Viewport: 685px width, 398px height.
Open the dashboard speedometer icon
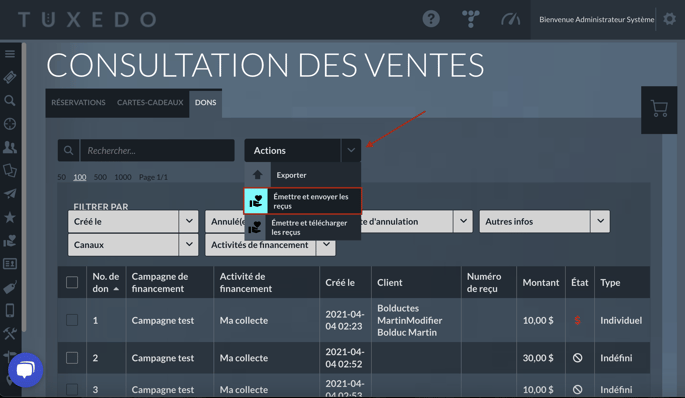coord(511,19)
